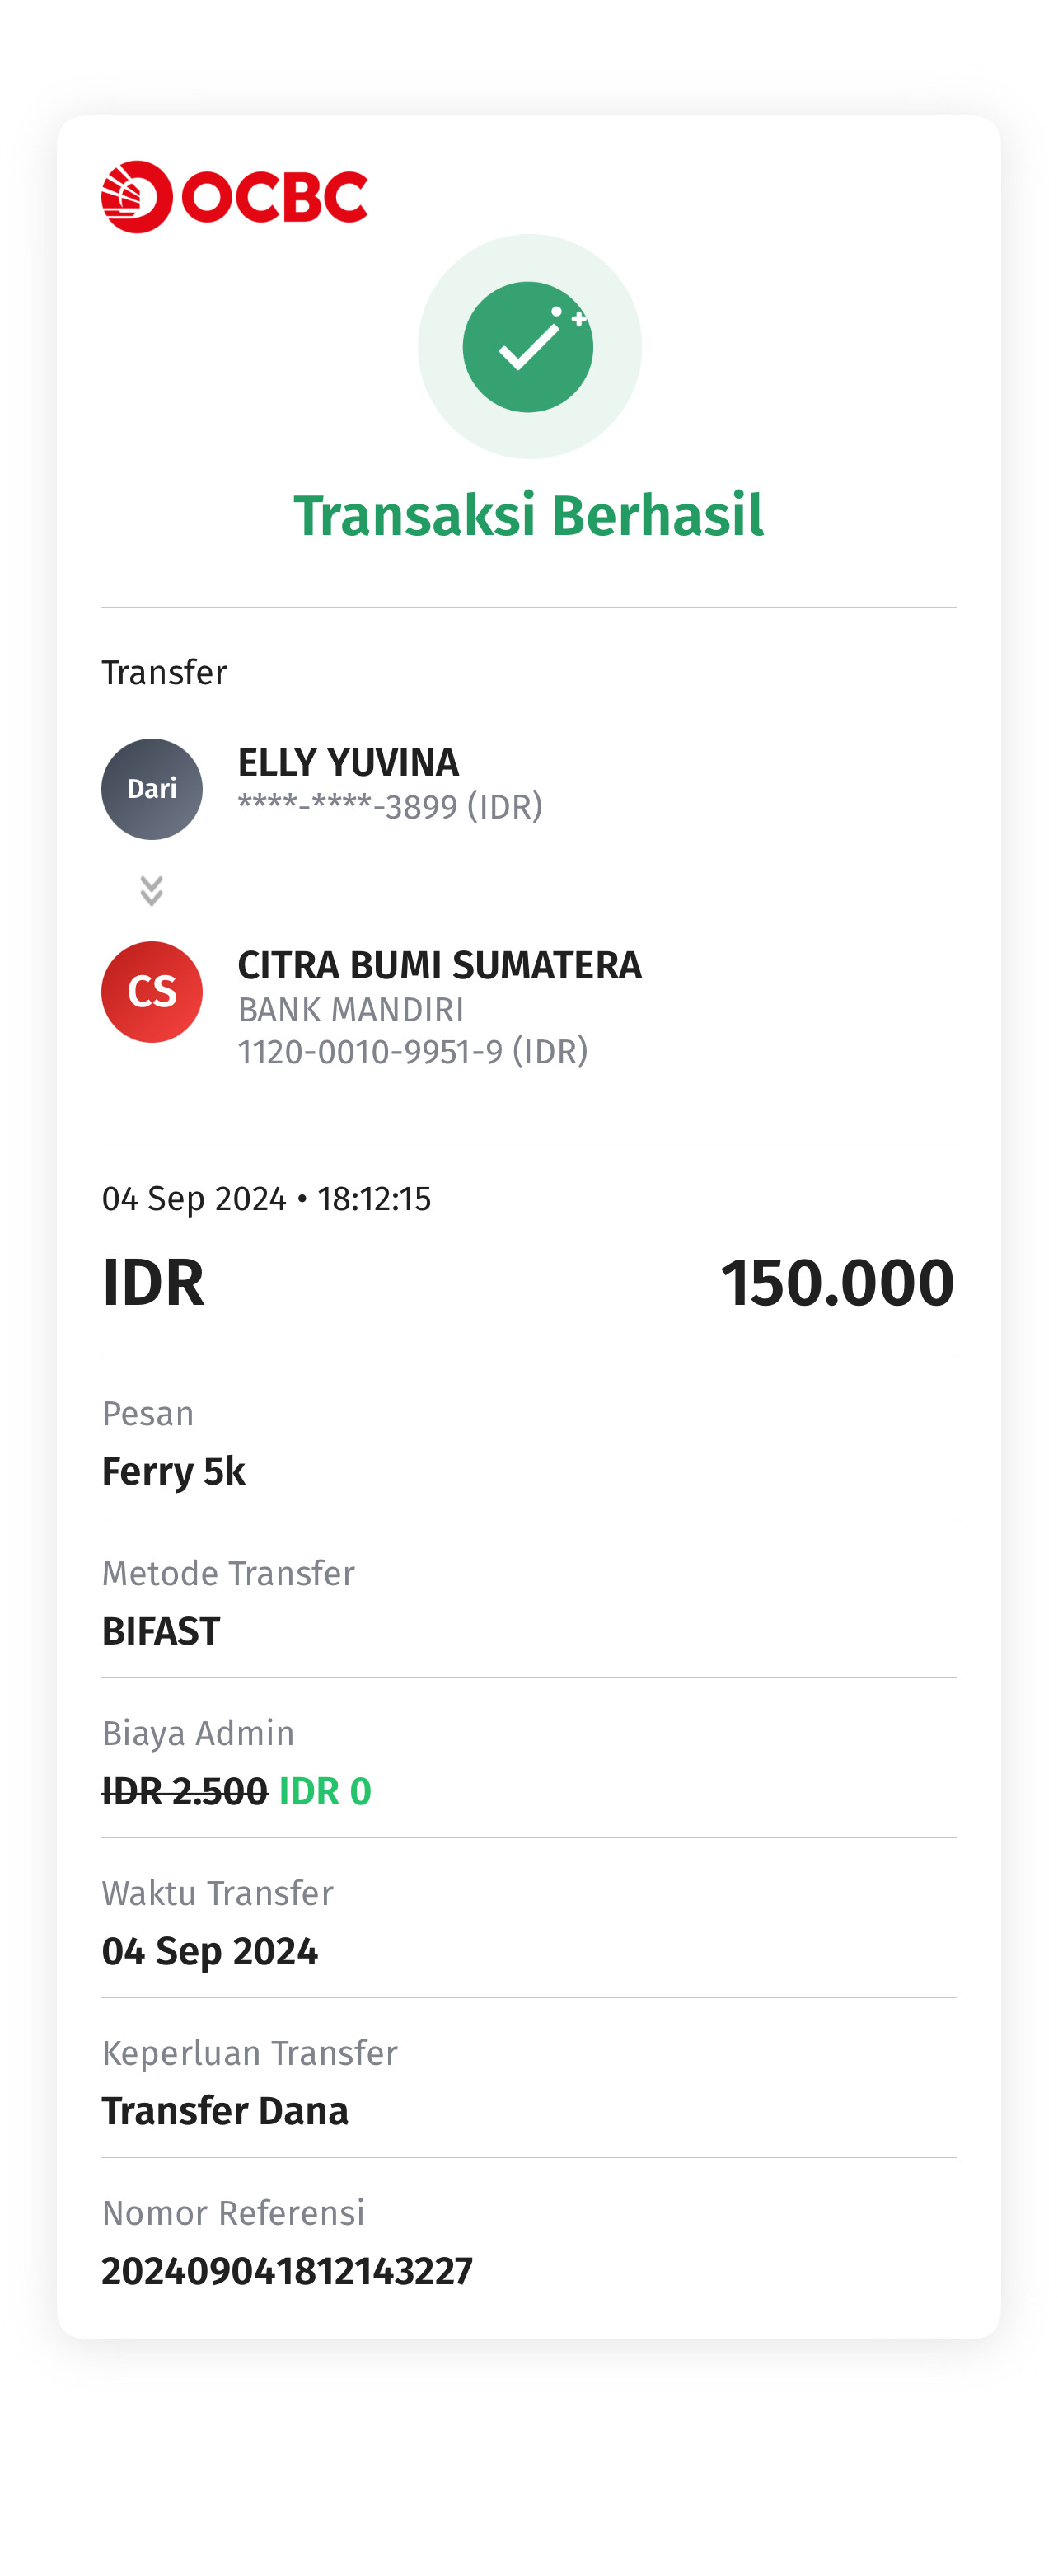Image resolution: width=1058 pixels, height=2576 pixels.
Task: Click recipient name CITRA BUMI SUMATERA
Action: (x=440, y=965)
